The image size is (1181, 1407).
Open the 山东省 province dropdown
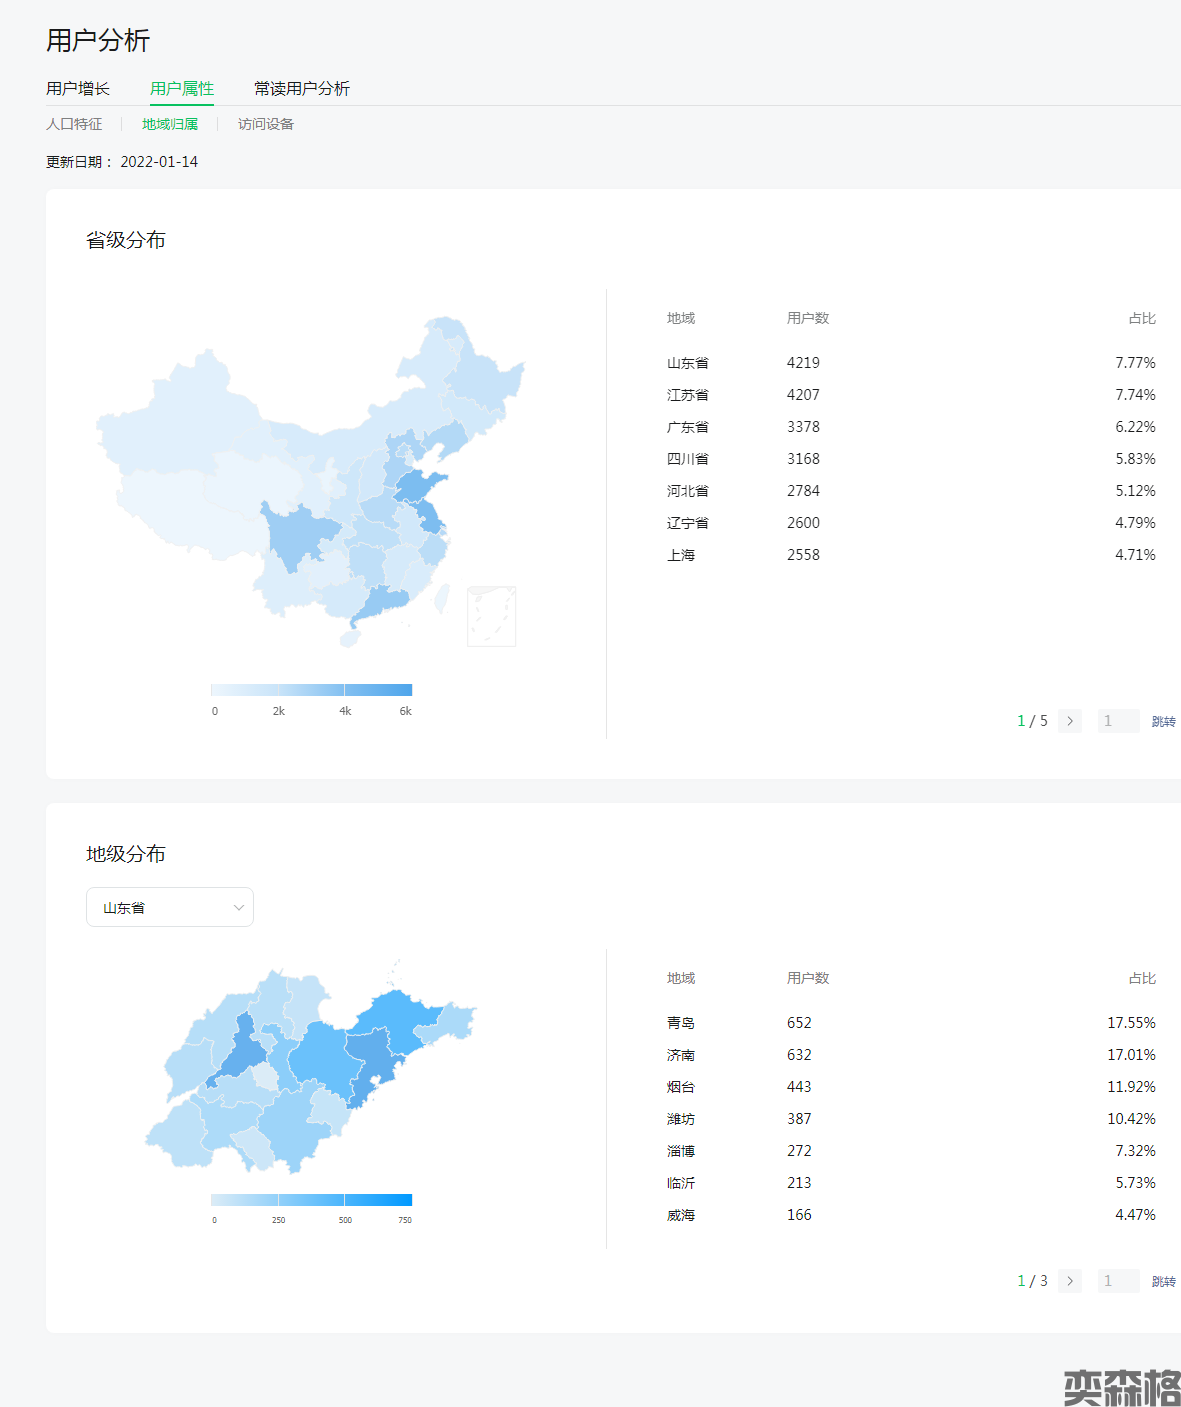[170, 907]
